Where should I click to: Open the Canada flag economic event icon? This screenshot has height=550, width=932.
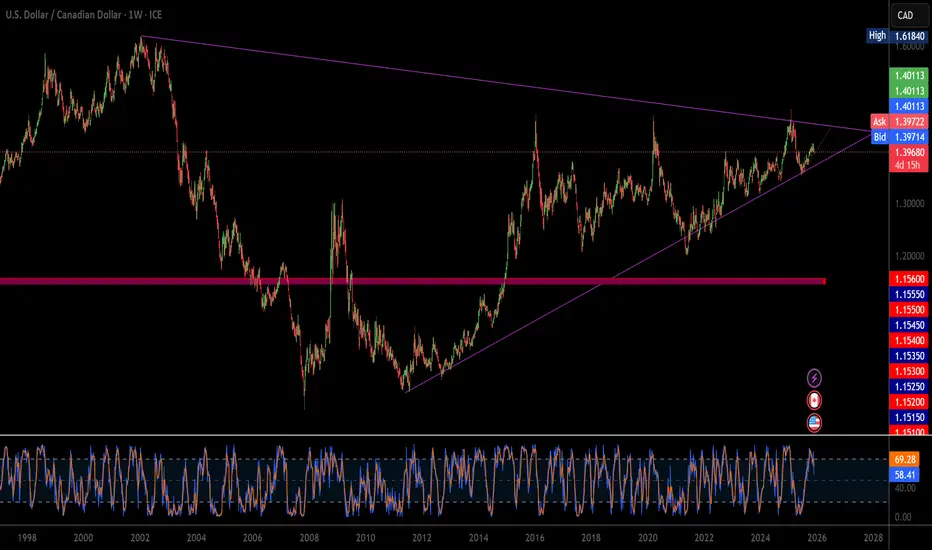pyautogui.click(x=814, y=400)
